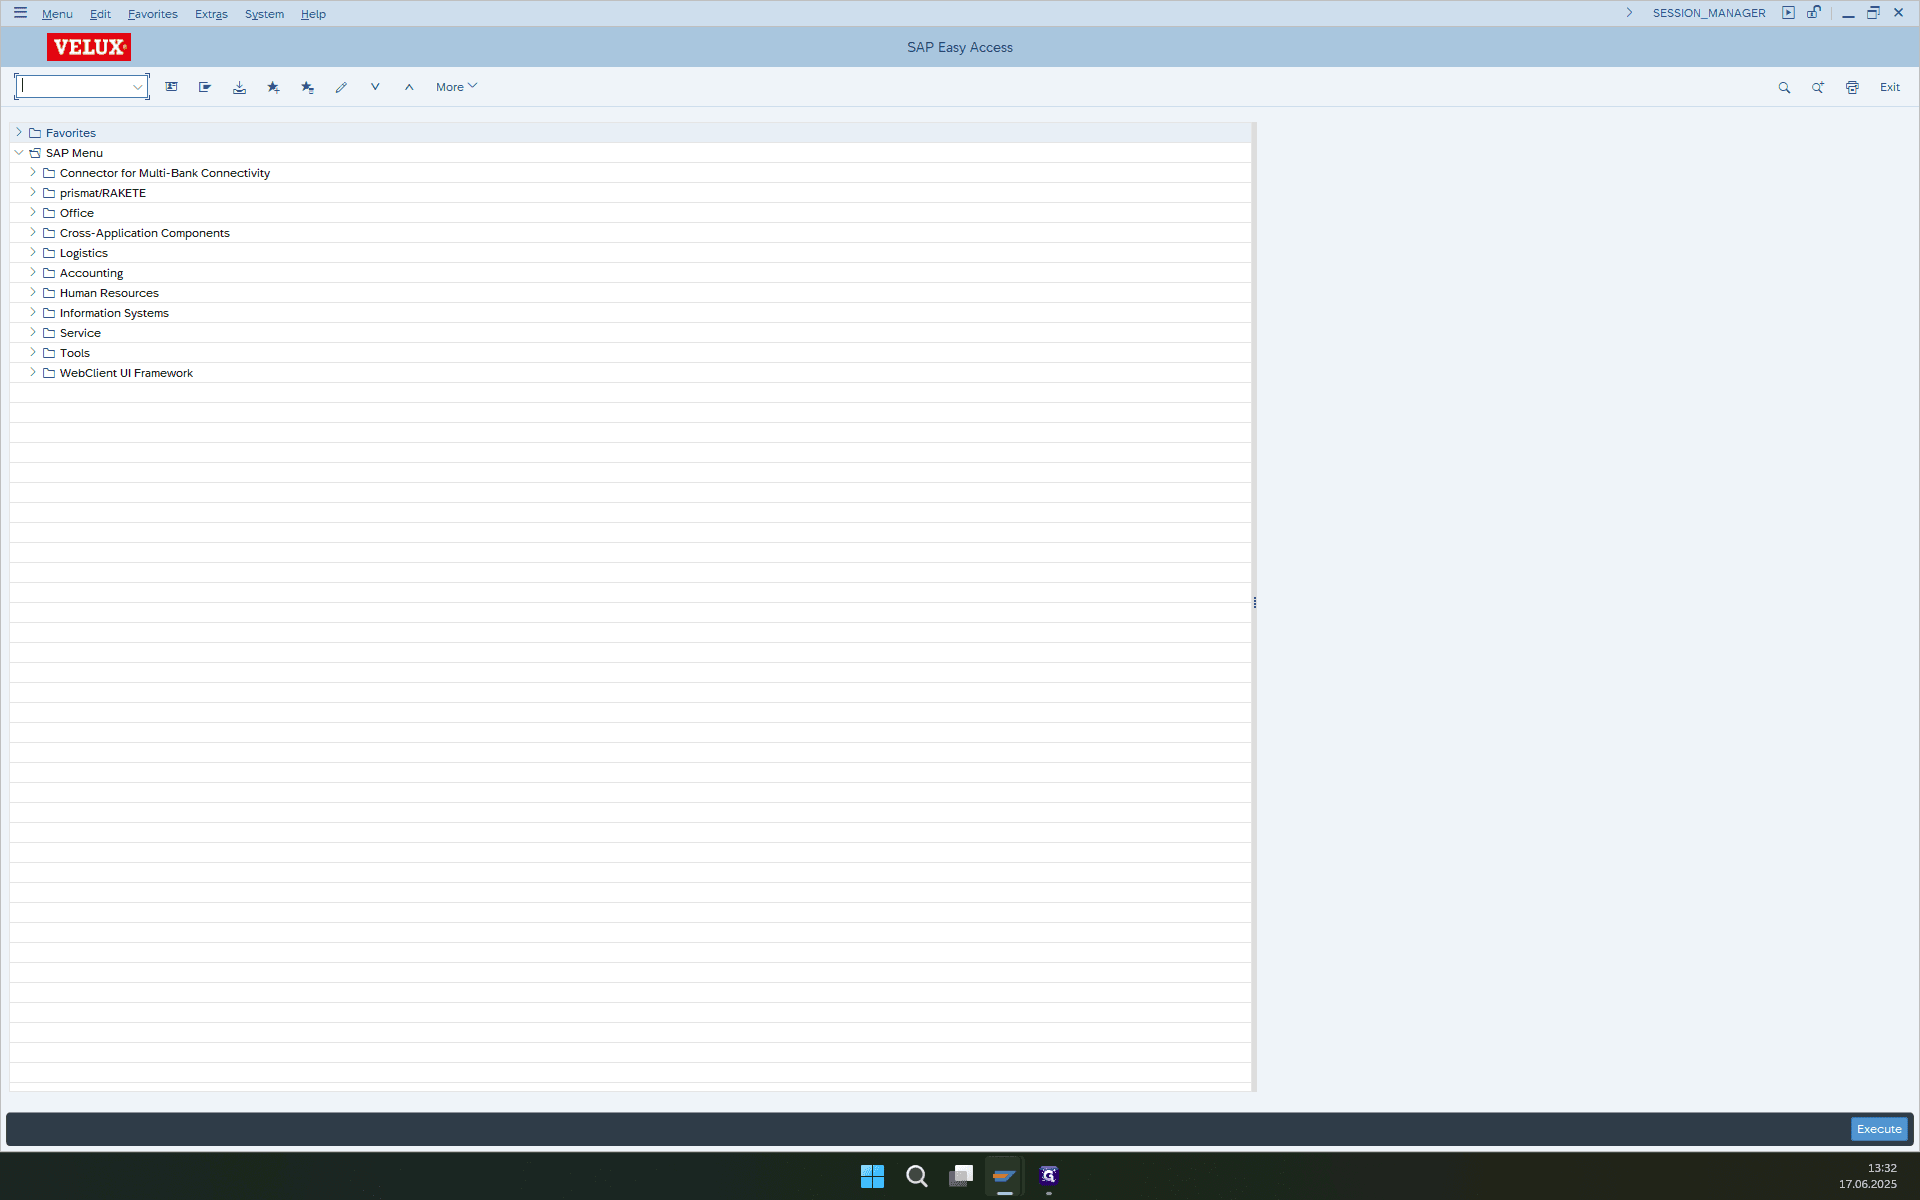Click folder icon beside Accounting
Screen dimensions: 1920x1200
(x=49, y=273)
